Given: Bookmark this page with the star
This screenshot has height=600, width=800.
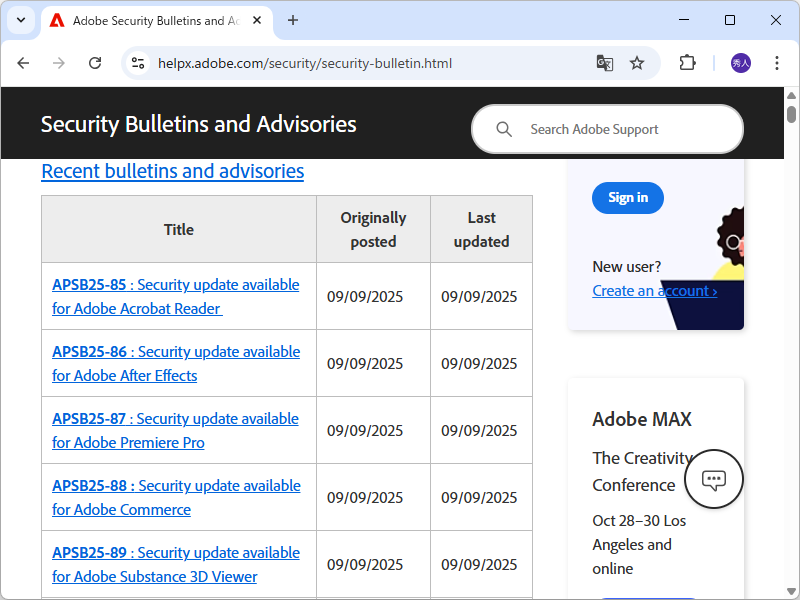Looking at the screenshot, I should 637,63.
